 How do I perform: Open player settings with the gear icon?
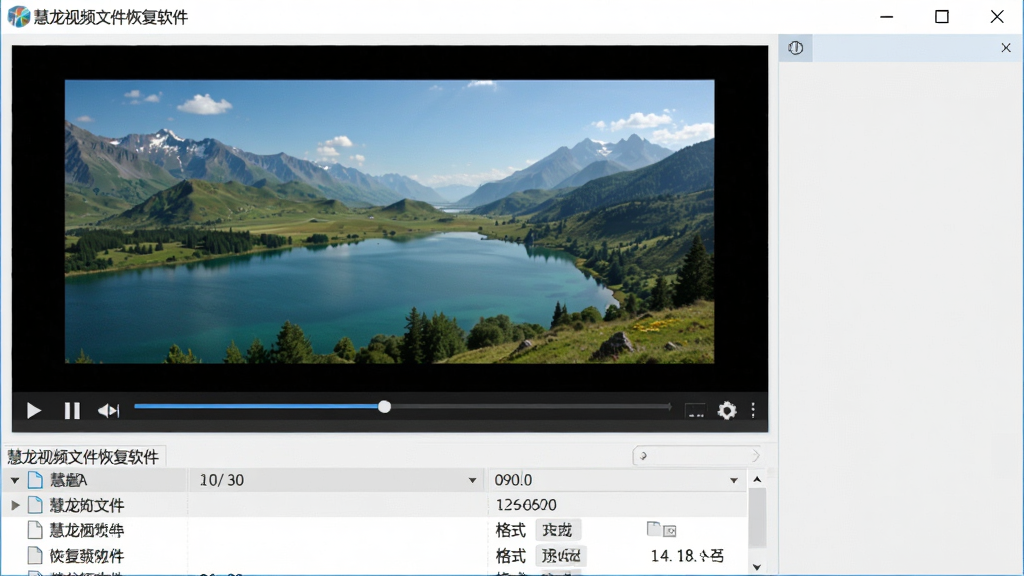pyautogui.click(x=727, y=410)
